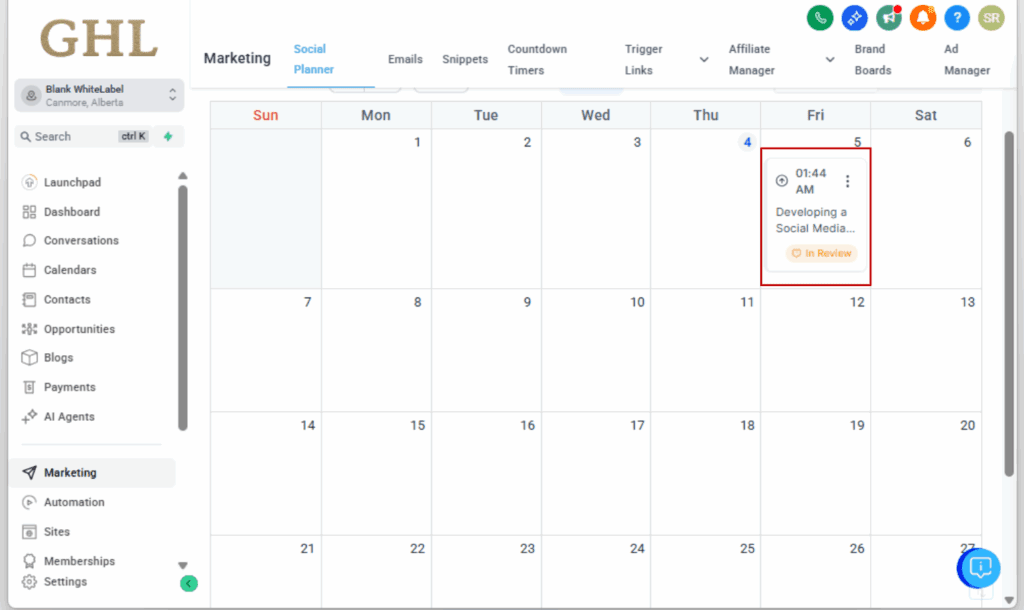Click the Automation play icon

pyautogui.click(x=29, y=502)
